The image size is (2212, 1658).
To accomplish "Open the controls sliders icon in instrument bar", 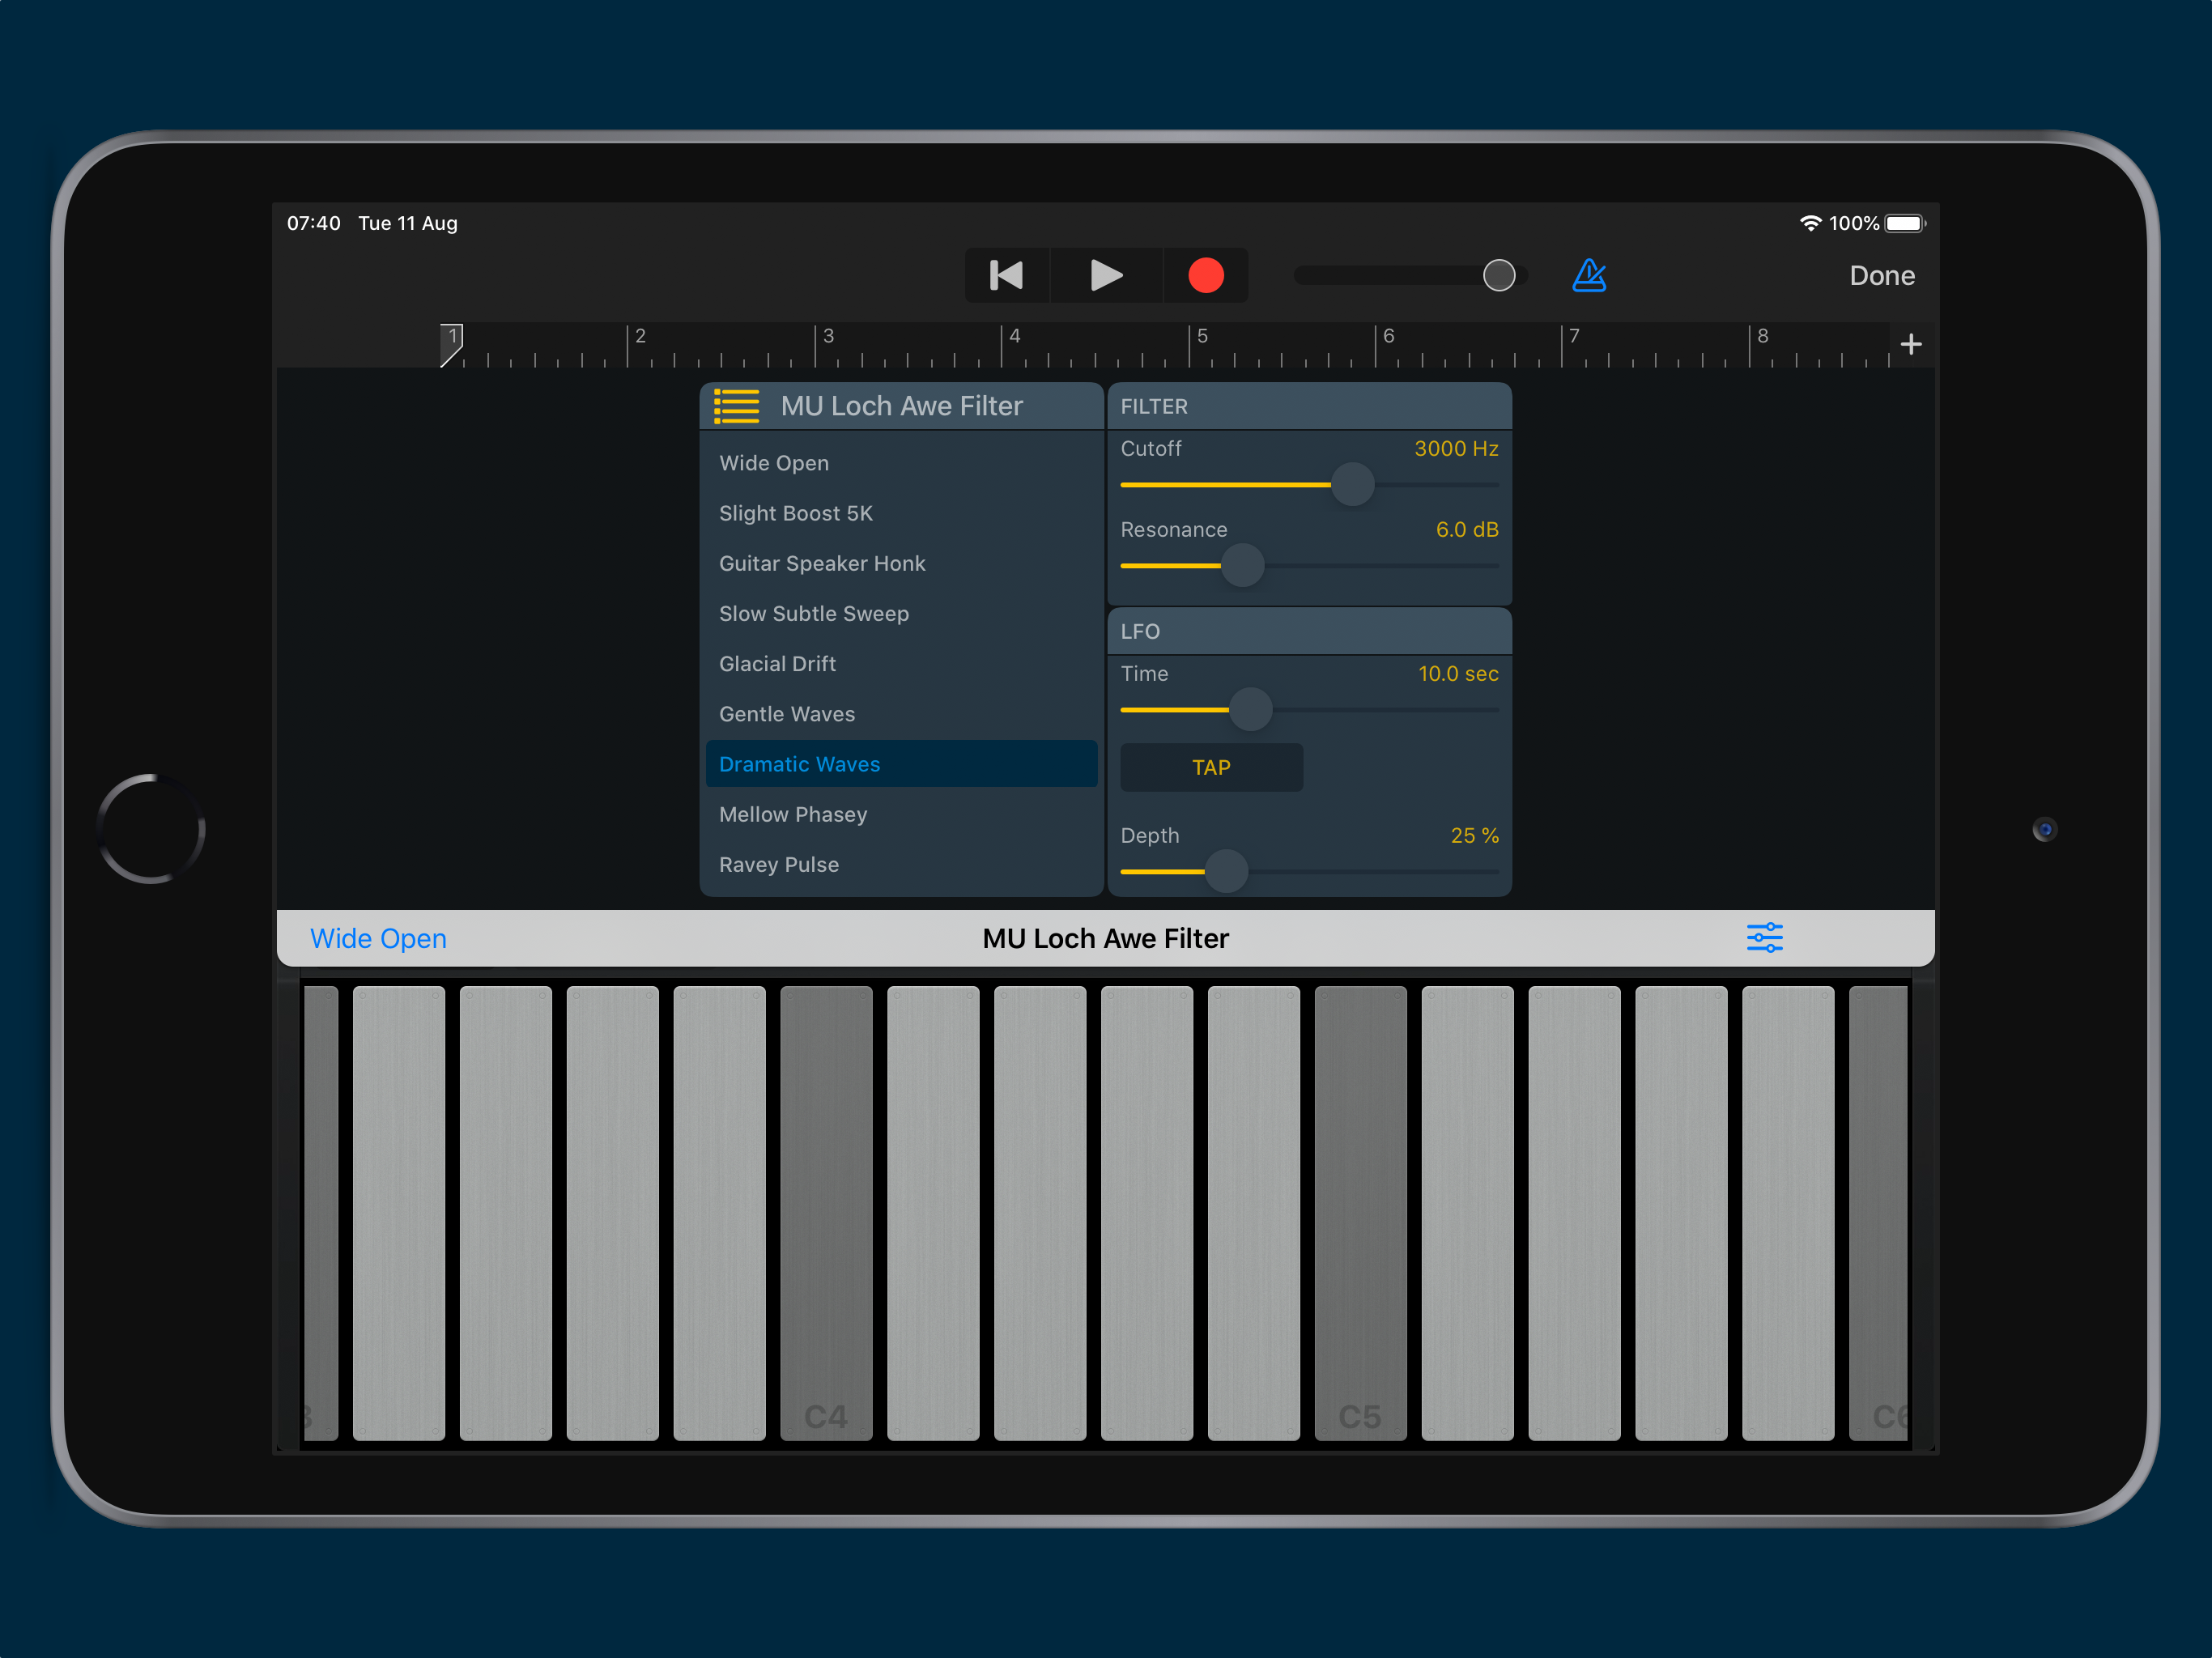I will [1764, 938].
